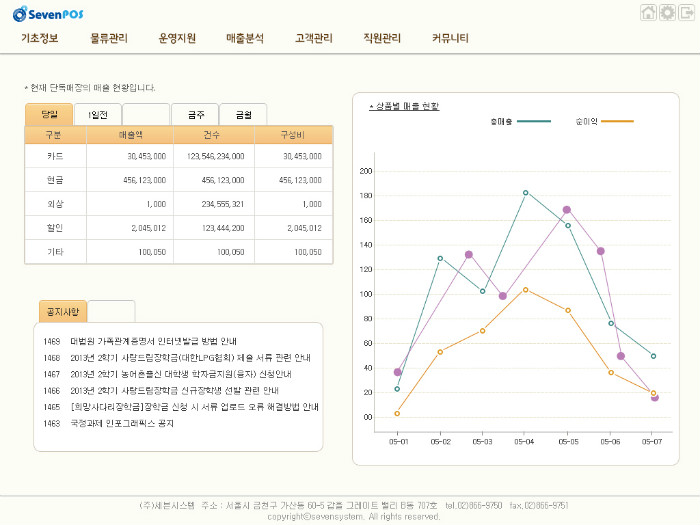The height and width of the screenshot is (525, 700).
Task: Open settings via the gear icon
Action: 667,12
